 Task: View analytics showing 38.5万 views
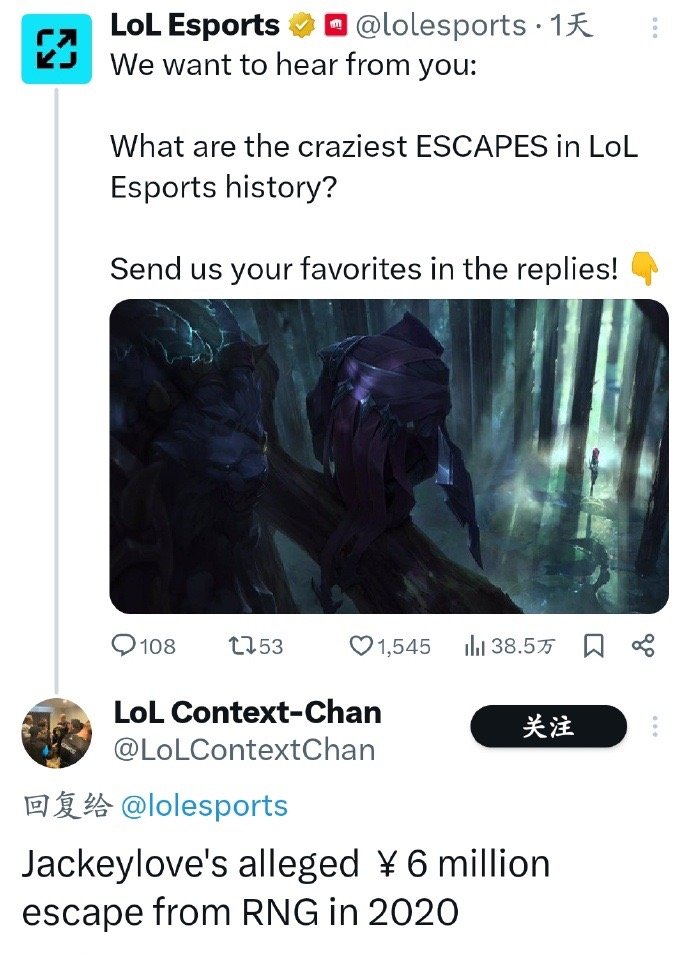point(509,646)
